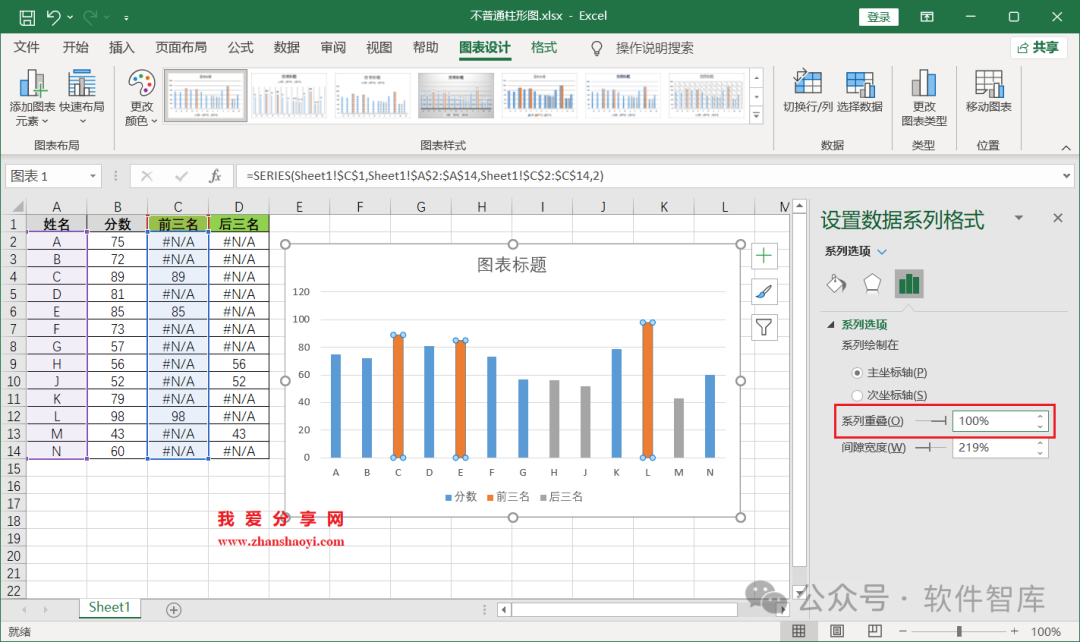Click the Share button
The height and width of the screenshot is (642, 1080).
point(1038,48)
